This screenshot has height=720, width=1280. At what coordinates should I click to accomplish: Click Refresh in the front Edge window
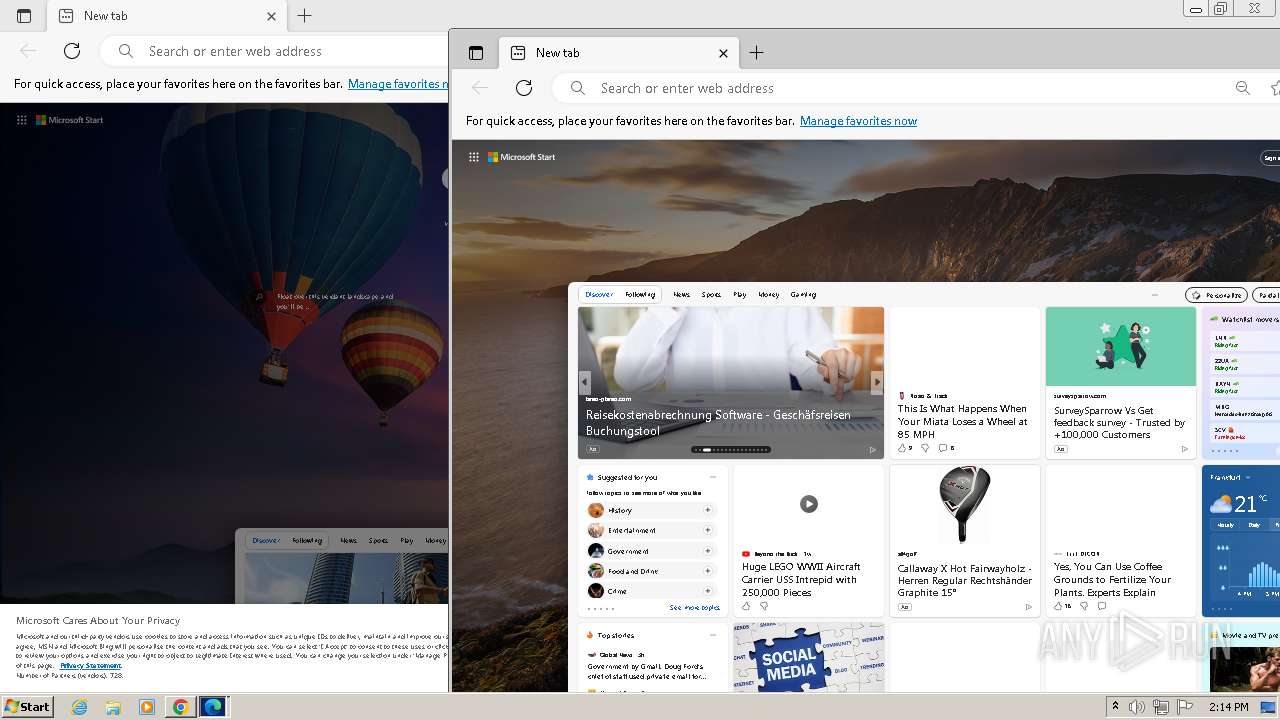[x=524, y=88]
